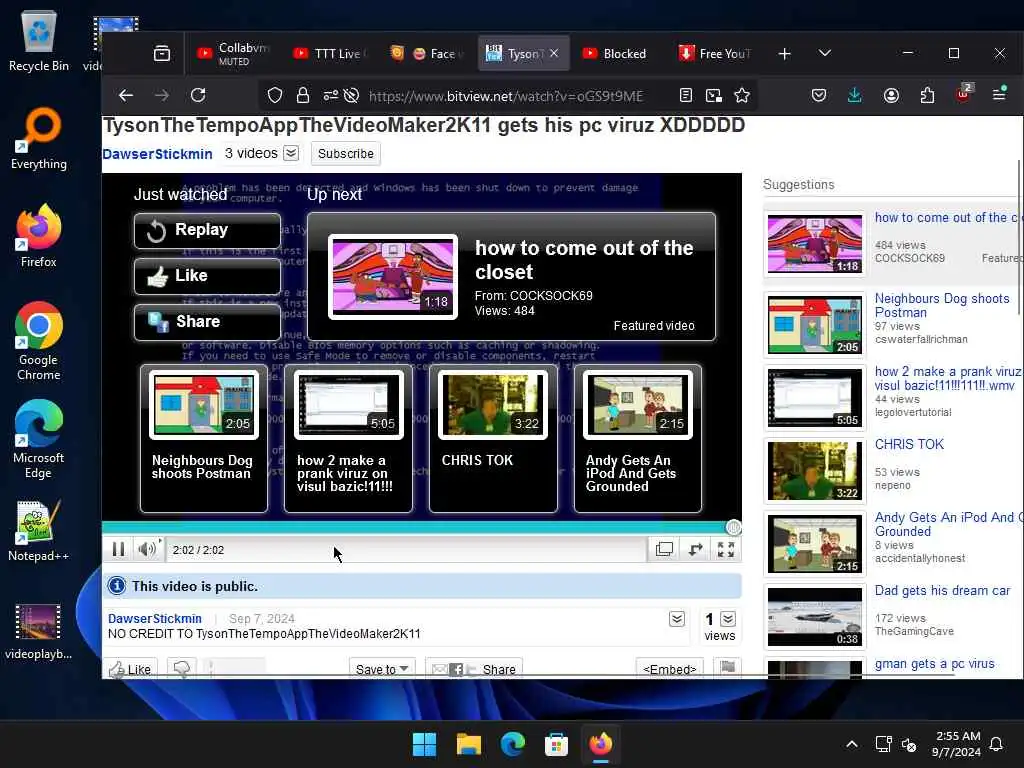1024x768 pixels.
Task: Switch to the Blocked tab
Action: [616, 54]
